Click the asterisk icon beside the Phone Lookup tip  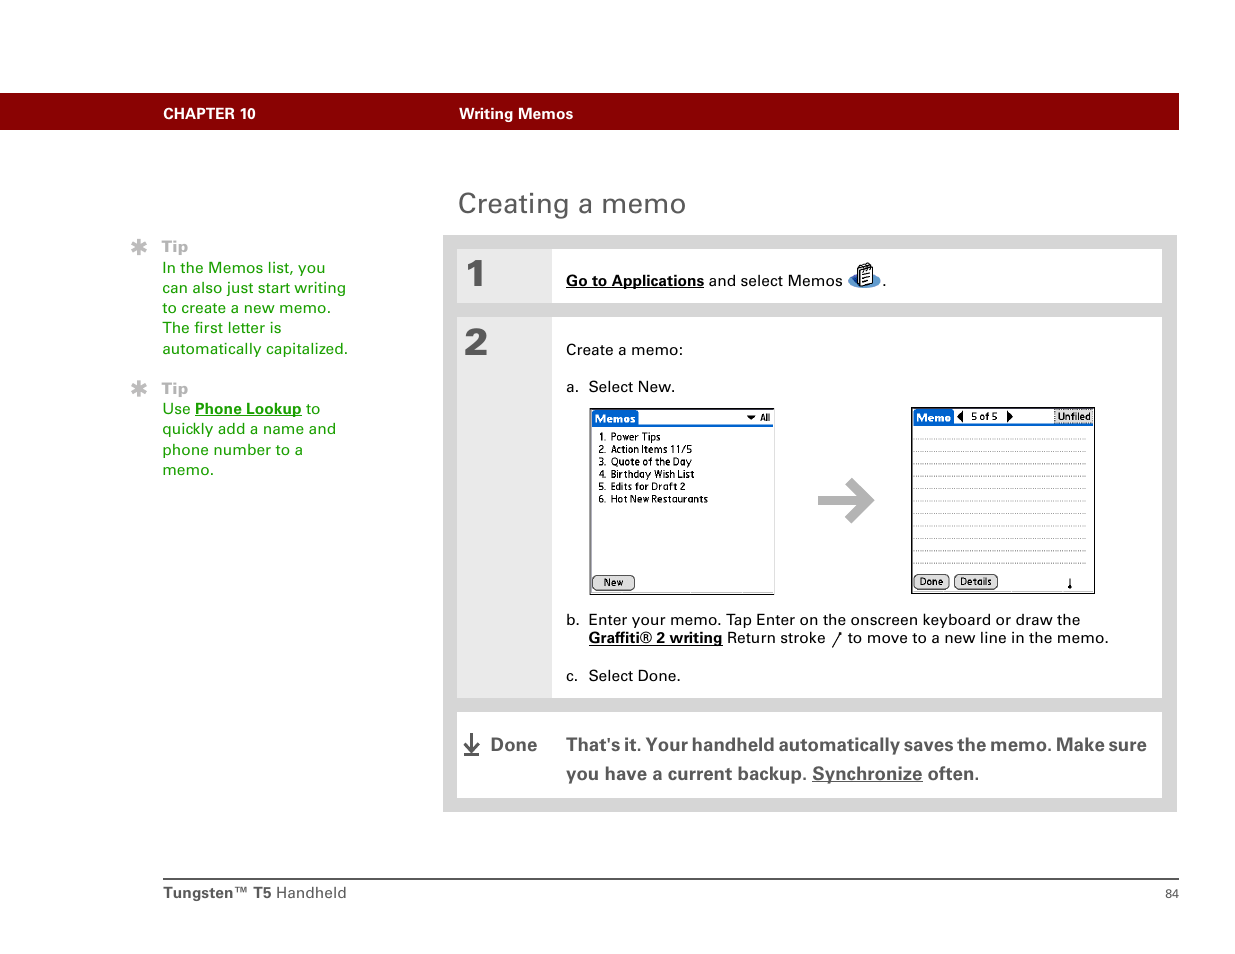pos(139,388)
